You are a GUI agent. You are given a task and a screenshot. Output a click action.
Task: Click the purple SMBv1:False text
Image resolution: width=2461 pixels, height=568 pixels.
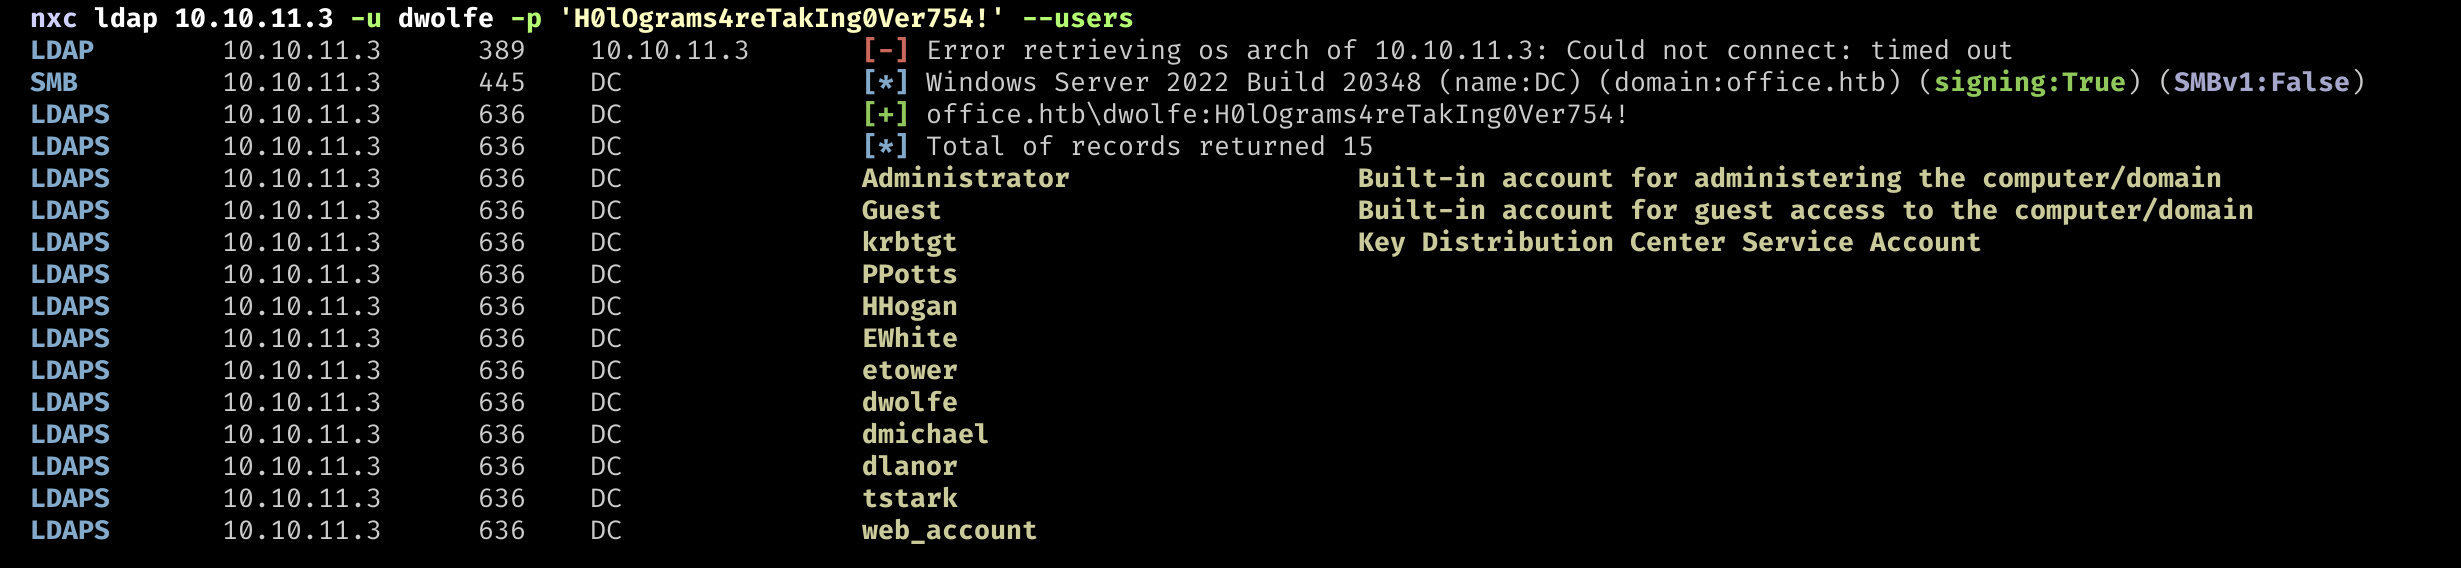click(2262, 82)
